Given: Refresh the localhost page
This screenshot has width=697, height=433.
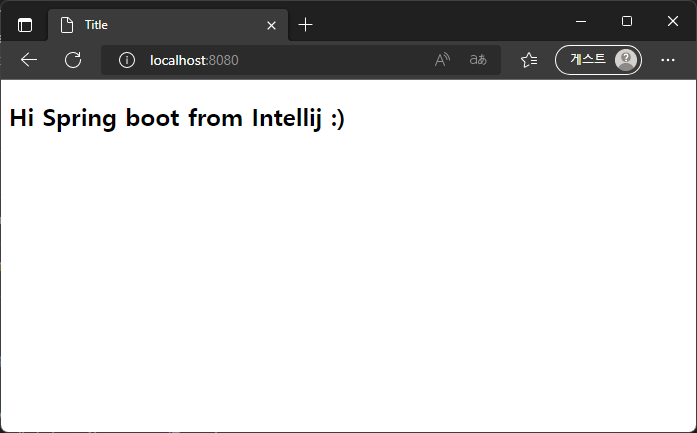Looking at the screenshot, I should point(73,60).
